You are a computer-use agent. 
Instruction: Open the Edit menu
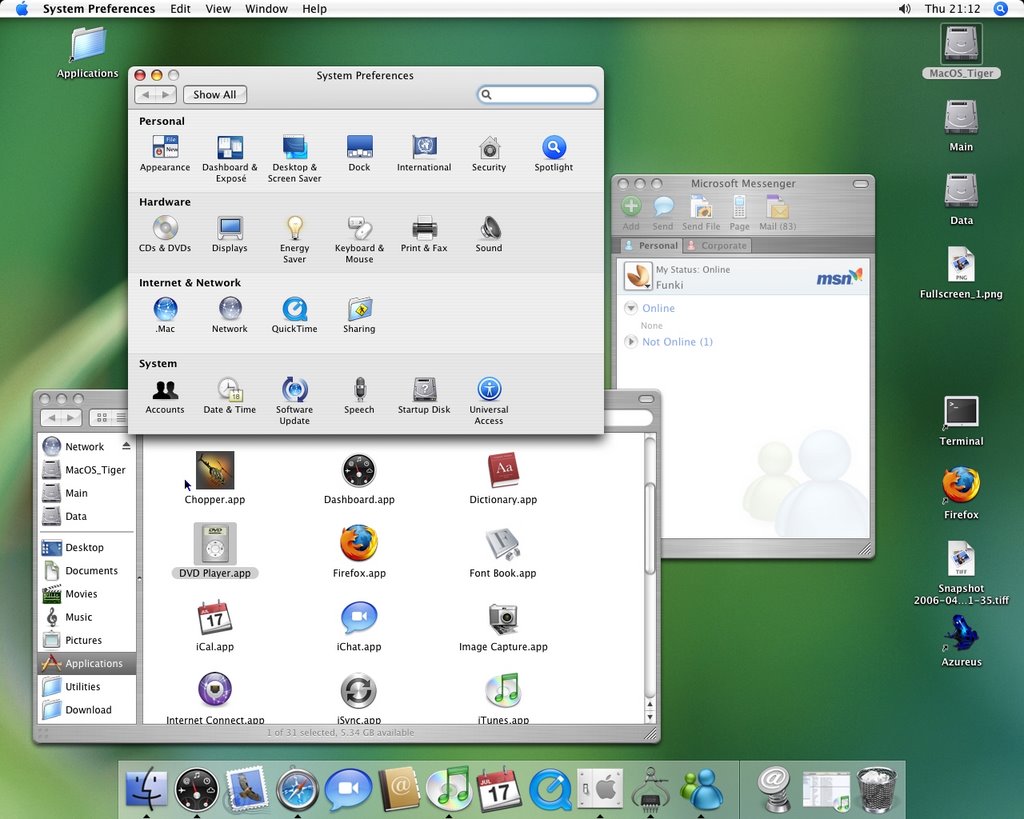tap(180, 8)
